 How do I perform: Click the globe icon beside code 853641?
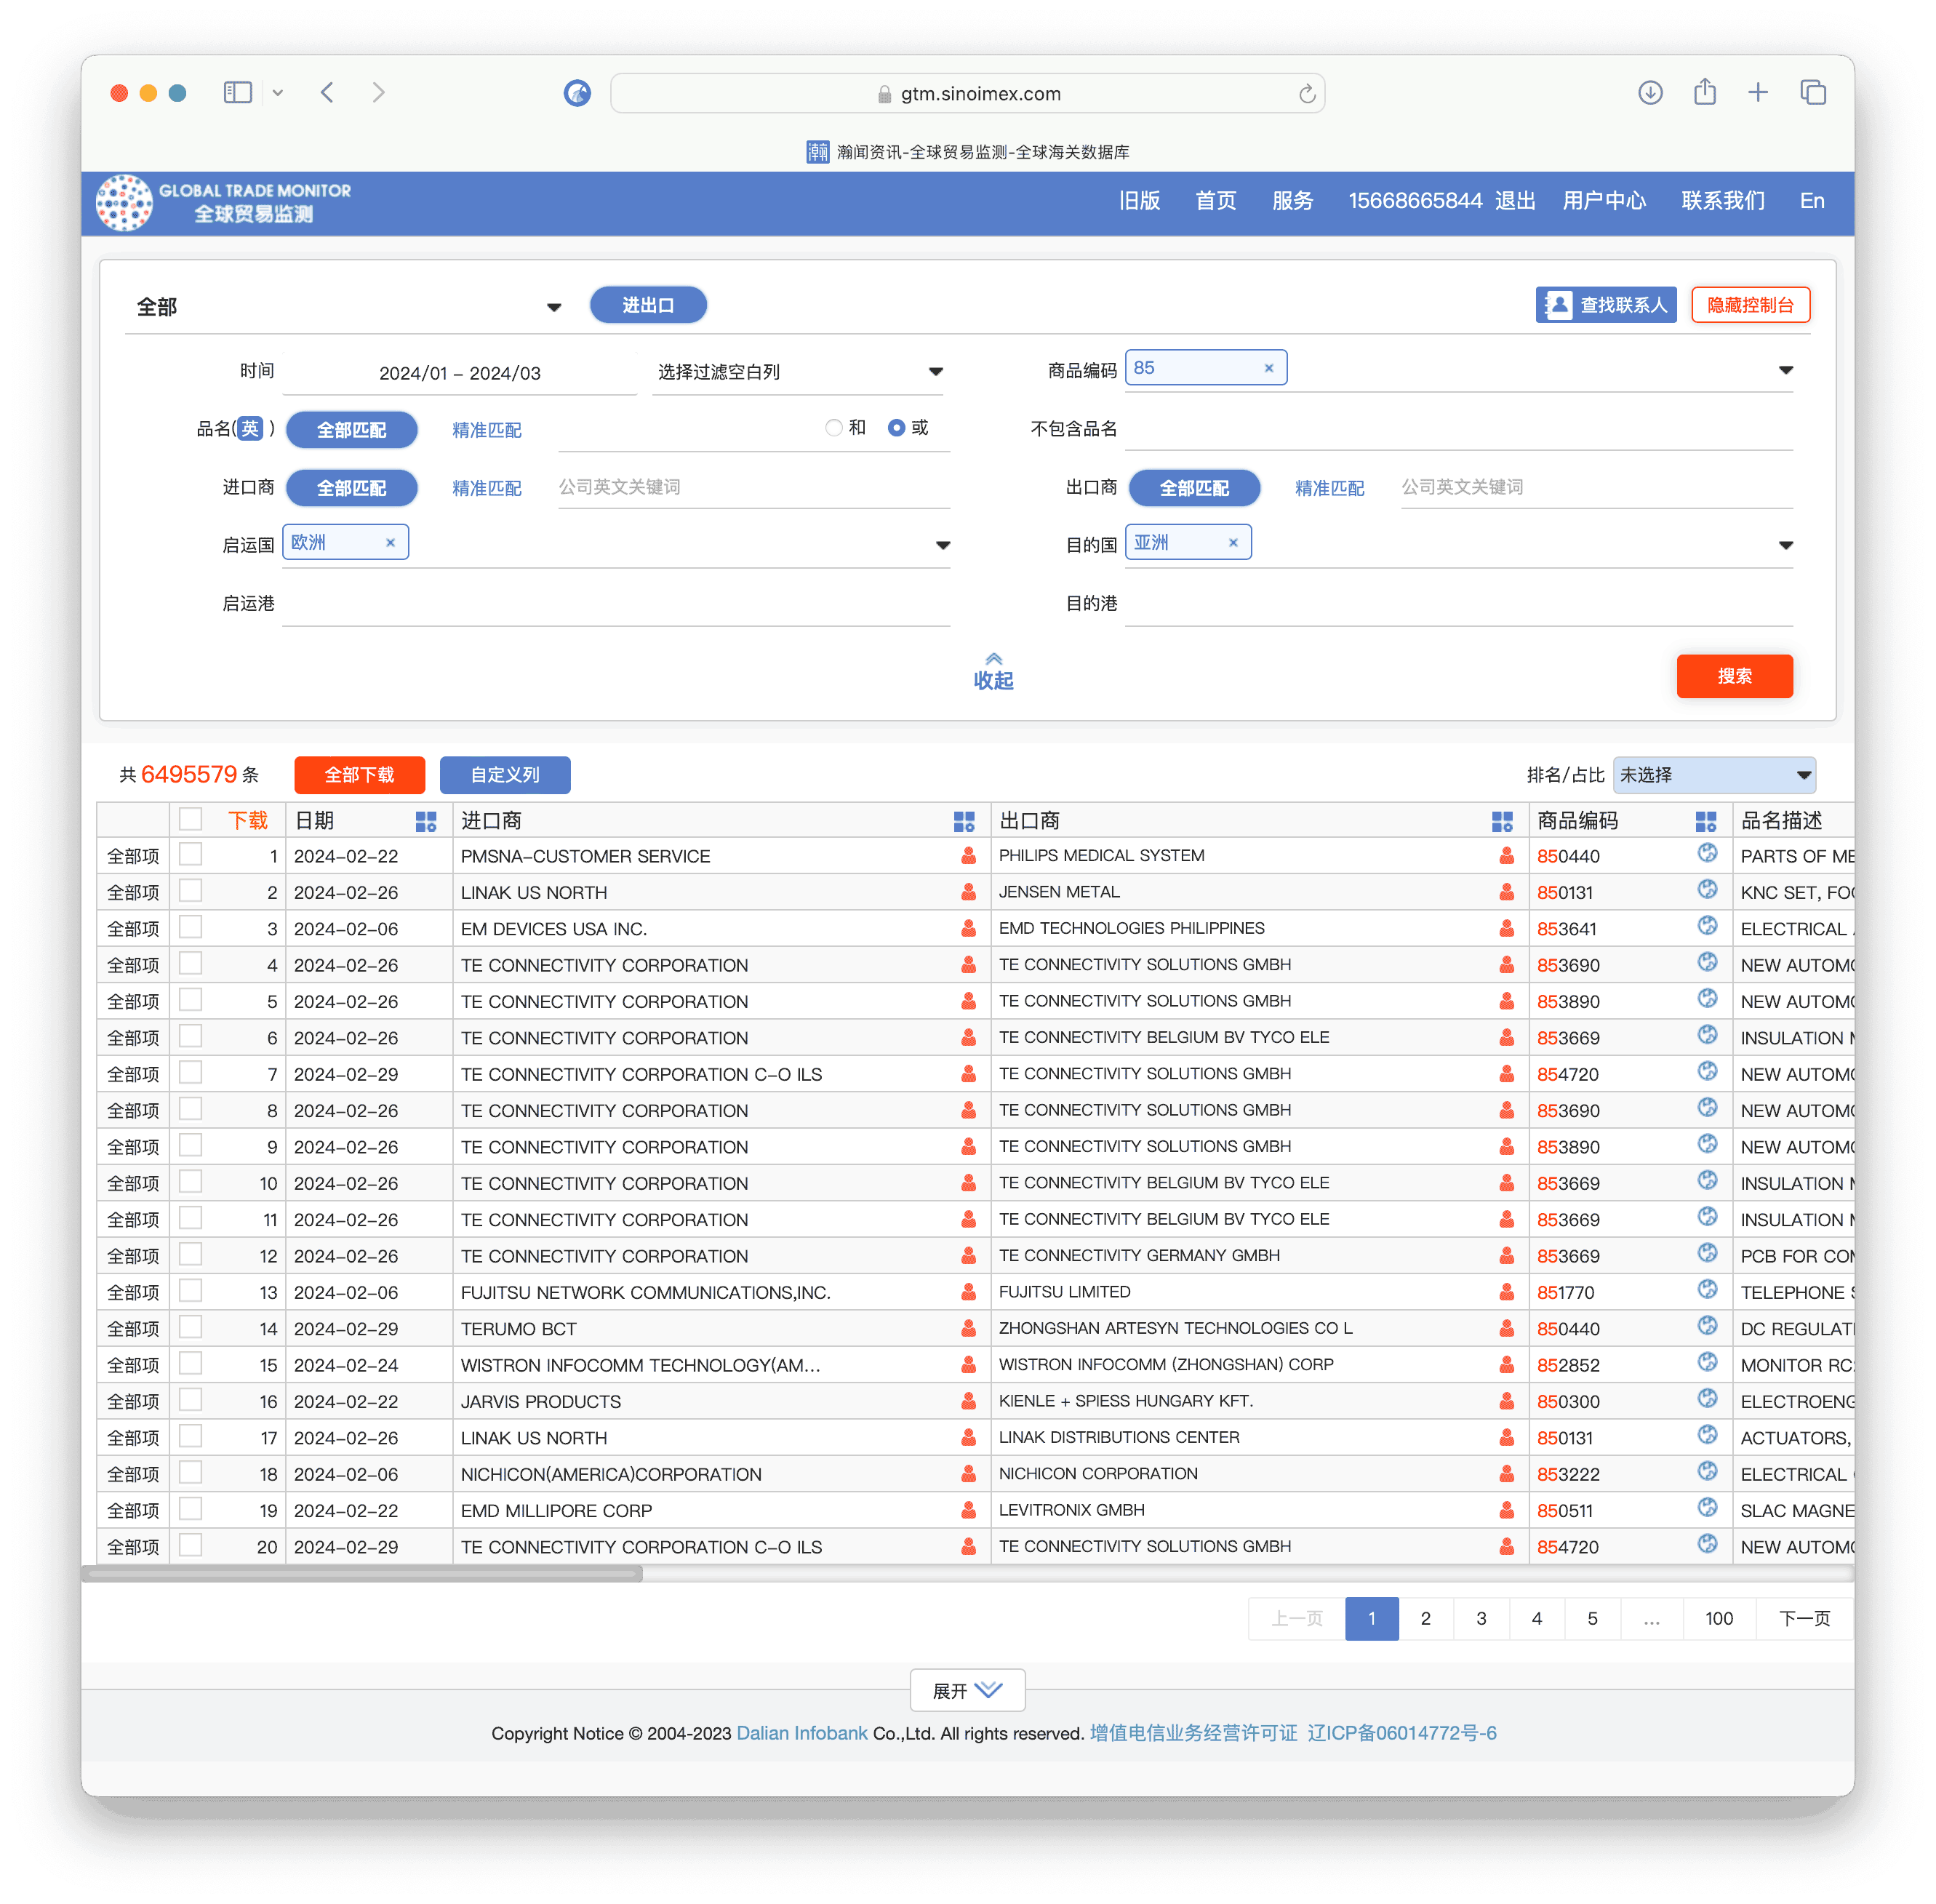(x=1707, y=926)
